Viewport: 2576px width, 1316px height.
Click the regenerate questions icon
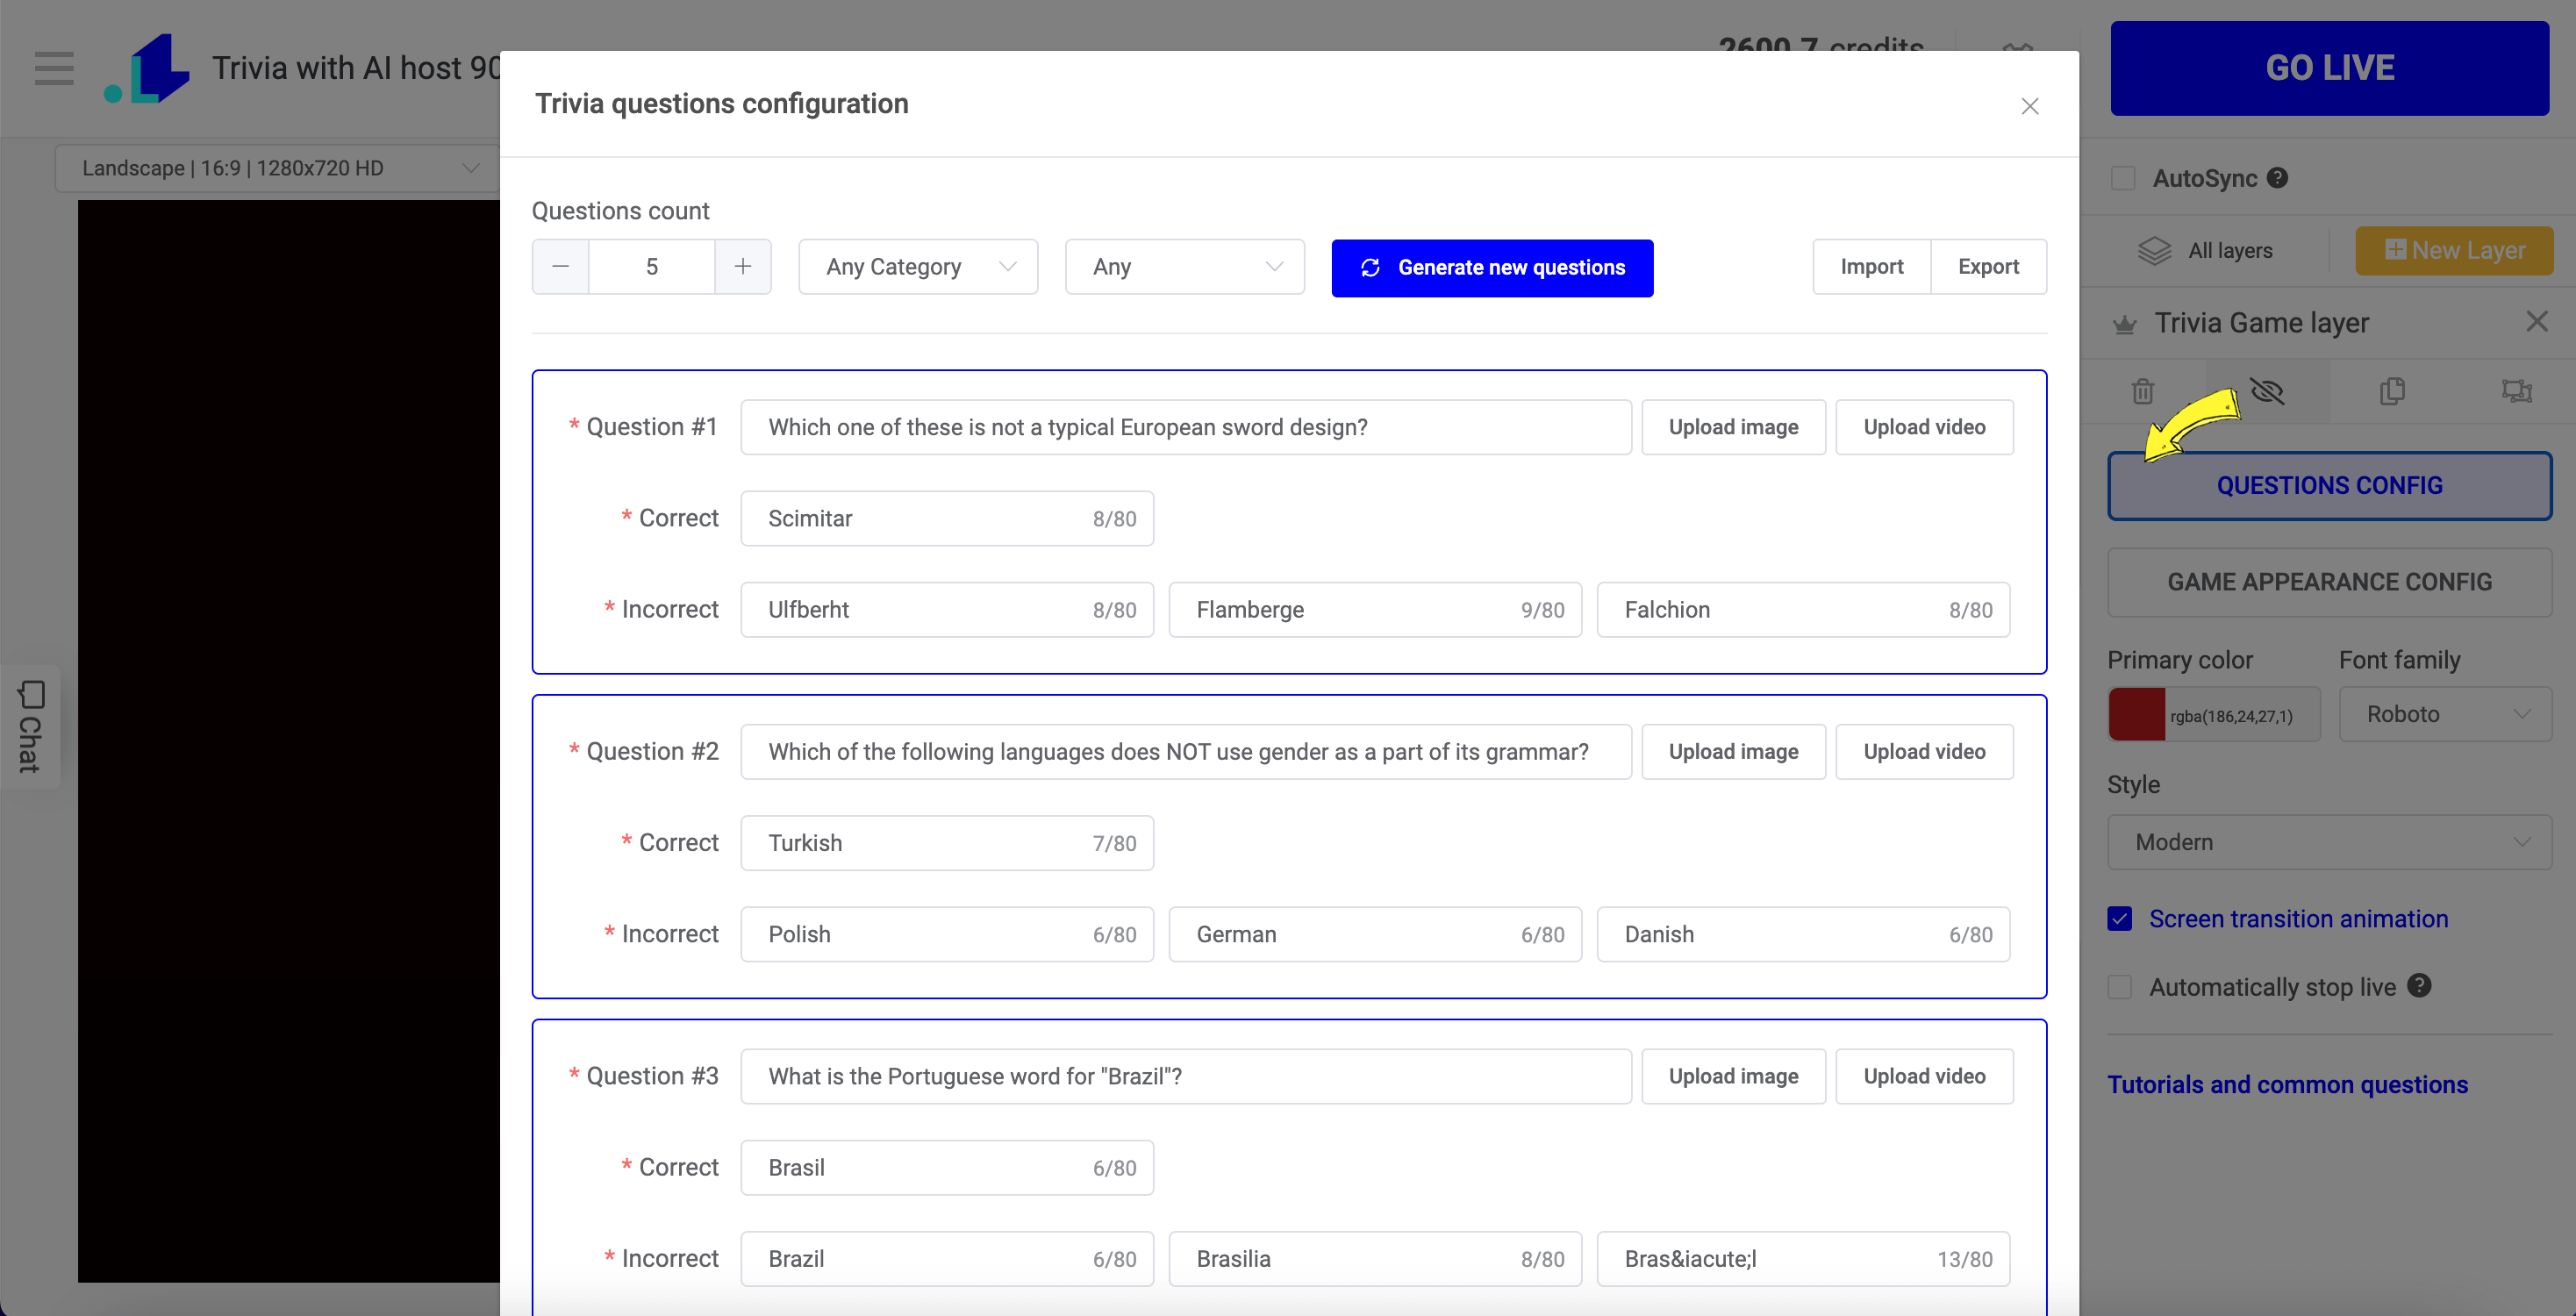point(1371,267)
